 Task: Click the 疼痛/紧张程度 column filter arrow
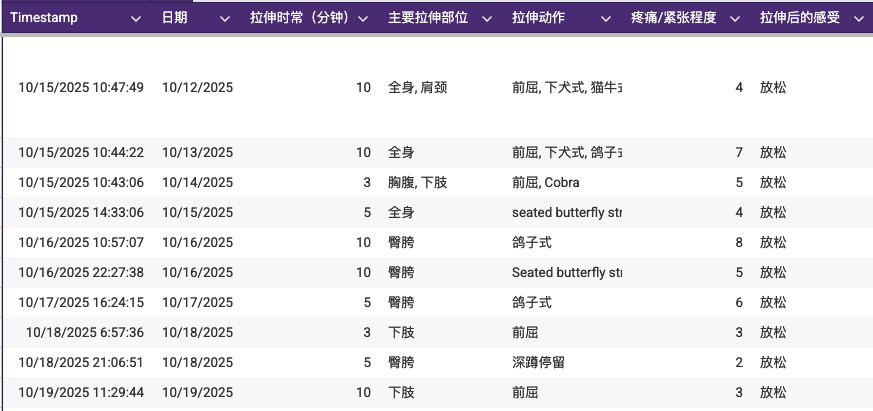click(x=735, y=18)
